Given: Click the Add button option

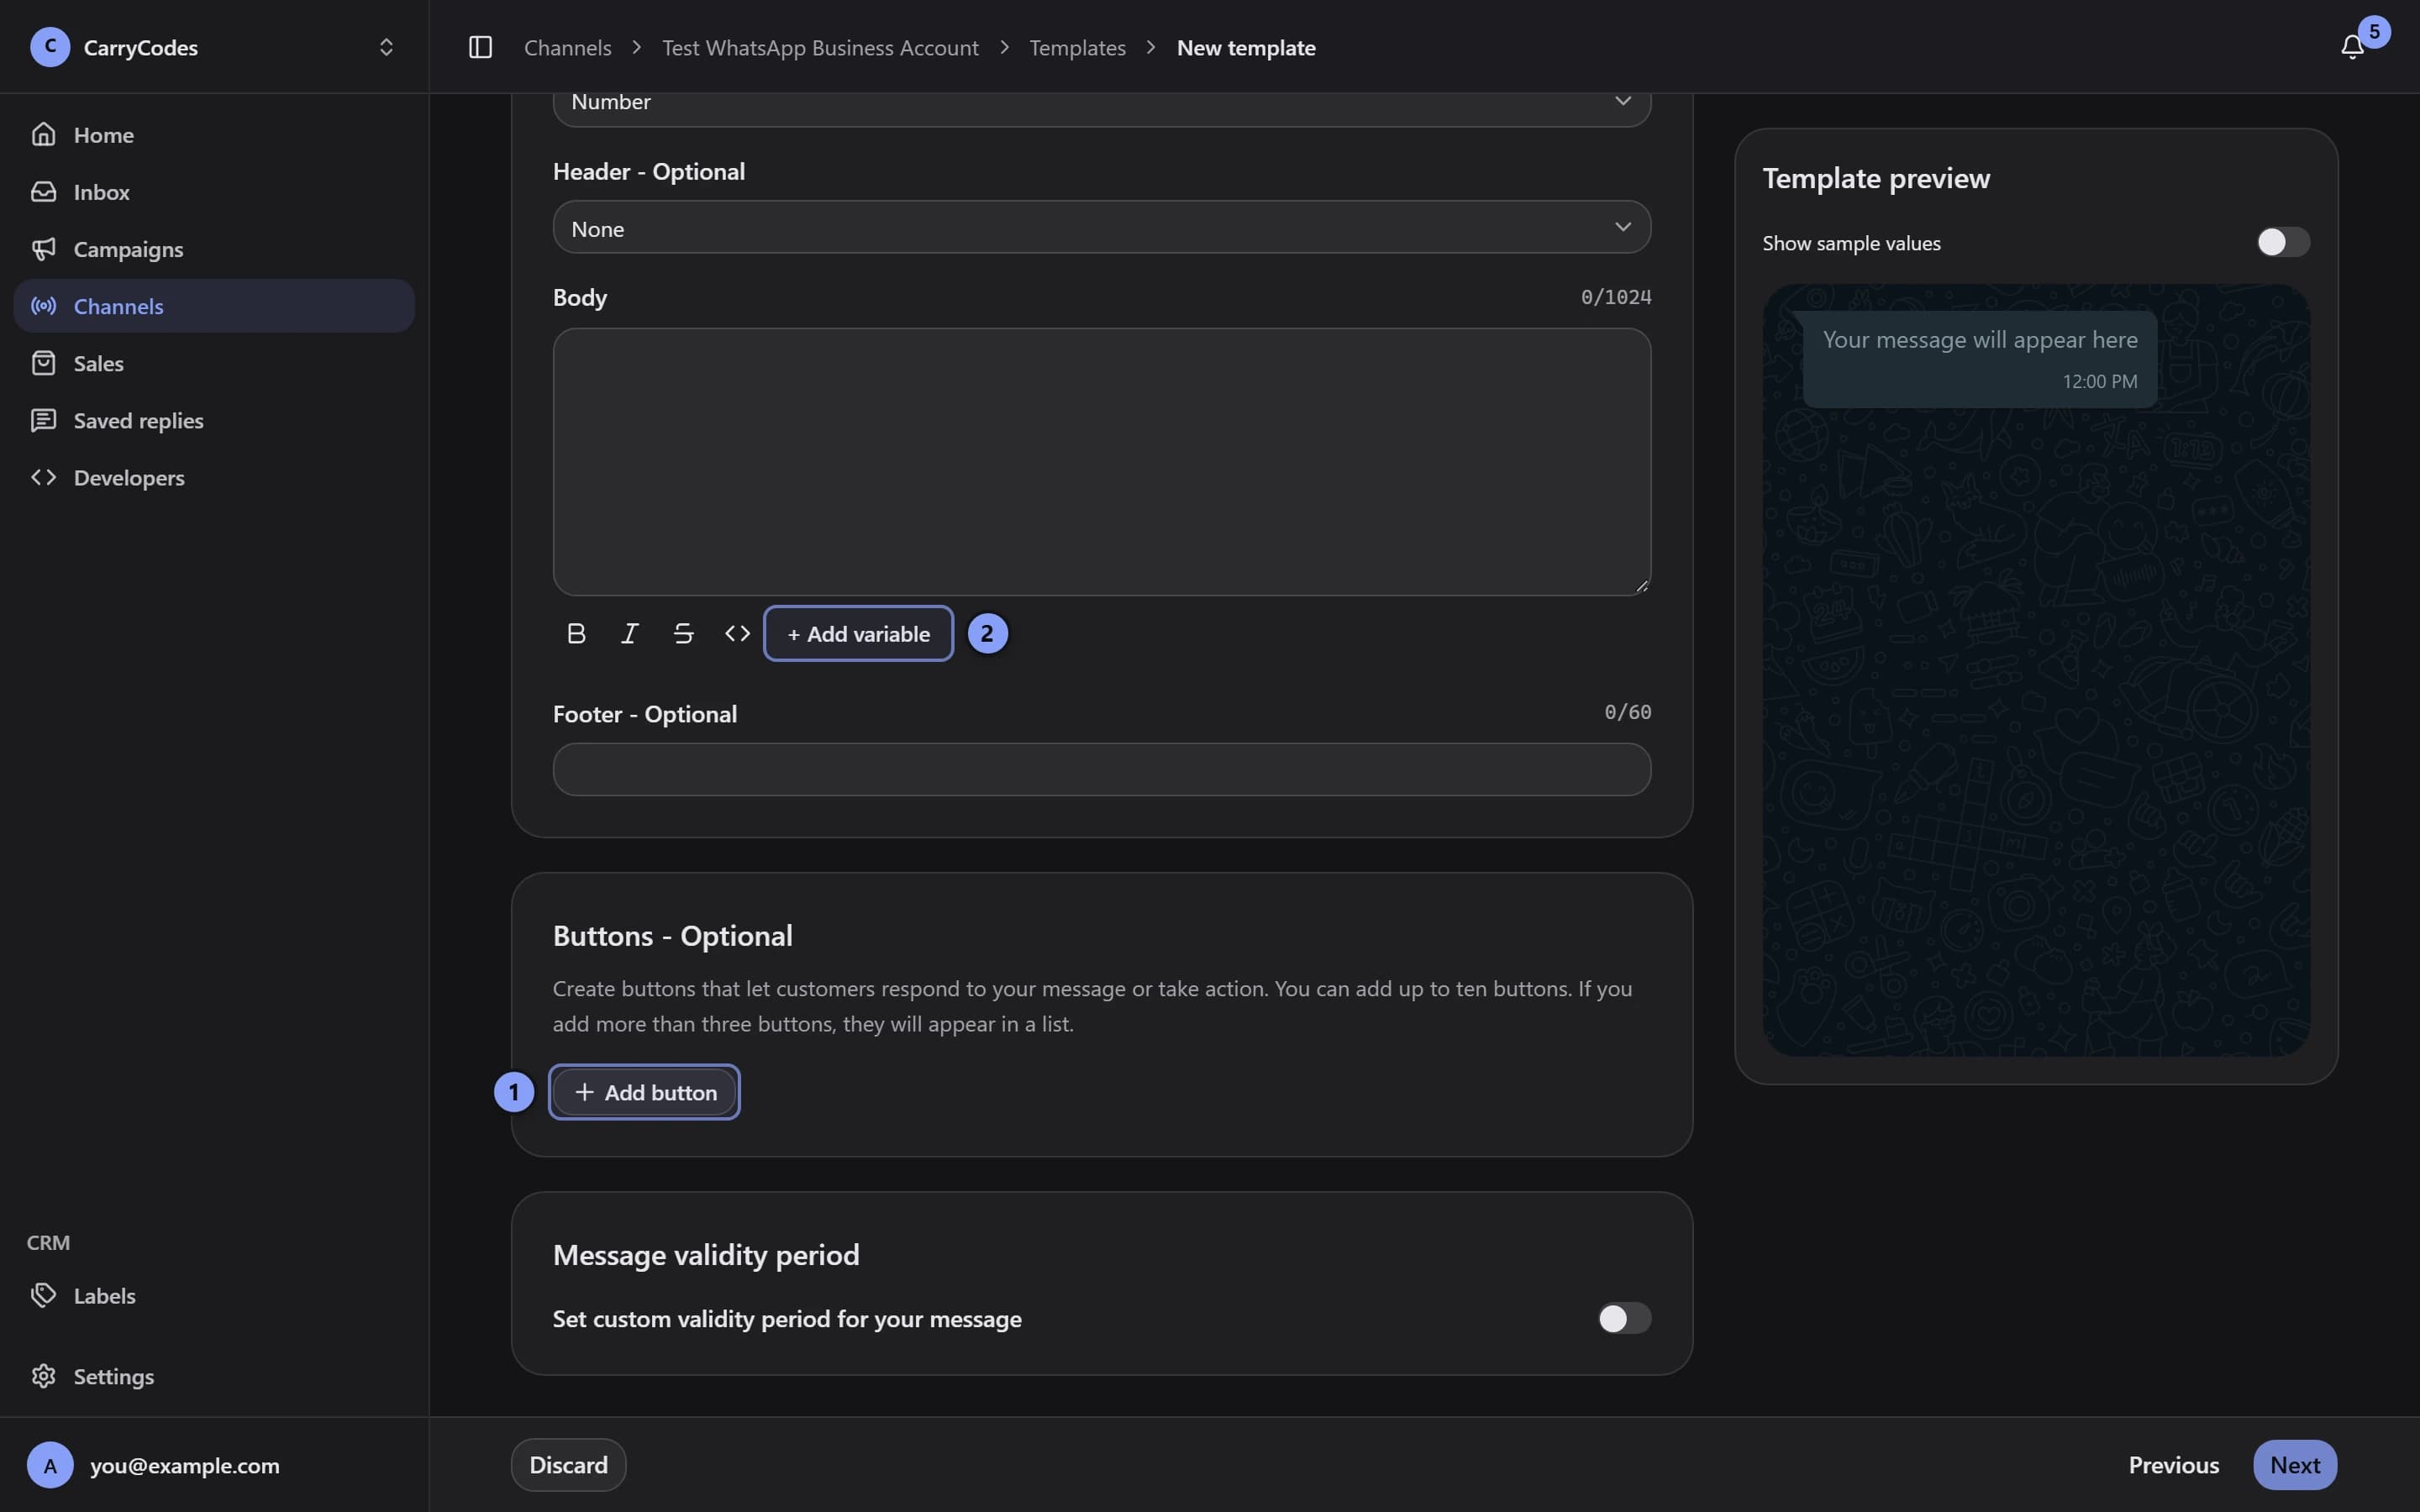Looking at the screenshot, I should pyautogui.click(x=645, y=1092).
